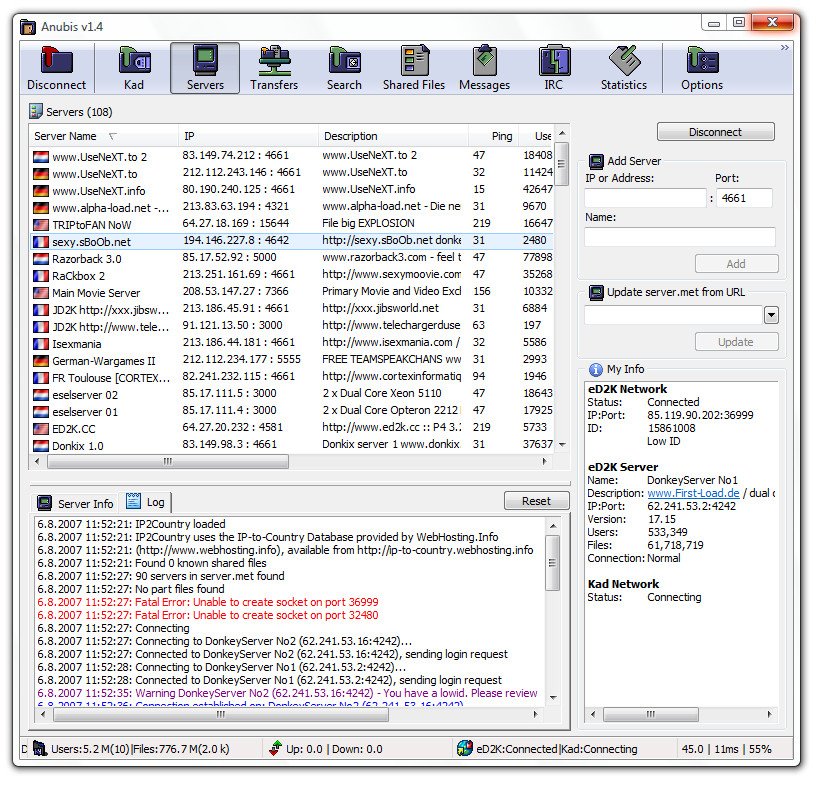Open the Kad network view
This screenshot has height=786, width=816.
134,68
